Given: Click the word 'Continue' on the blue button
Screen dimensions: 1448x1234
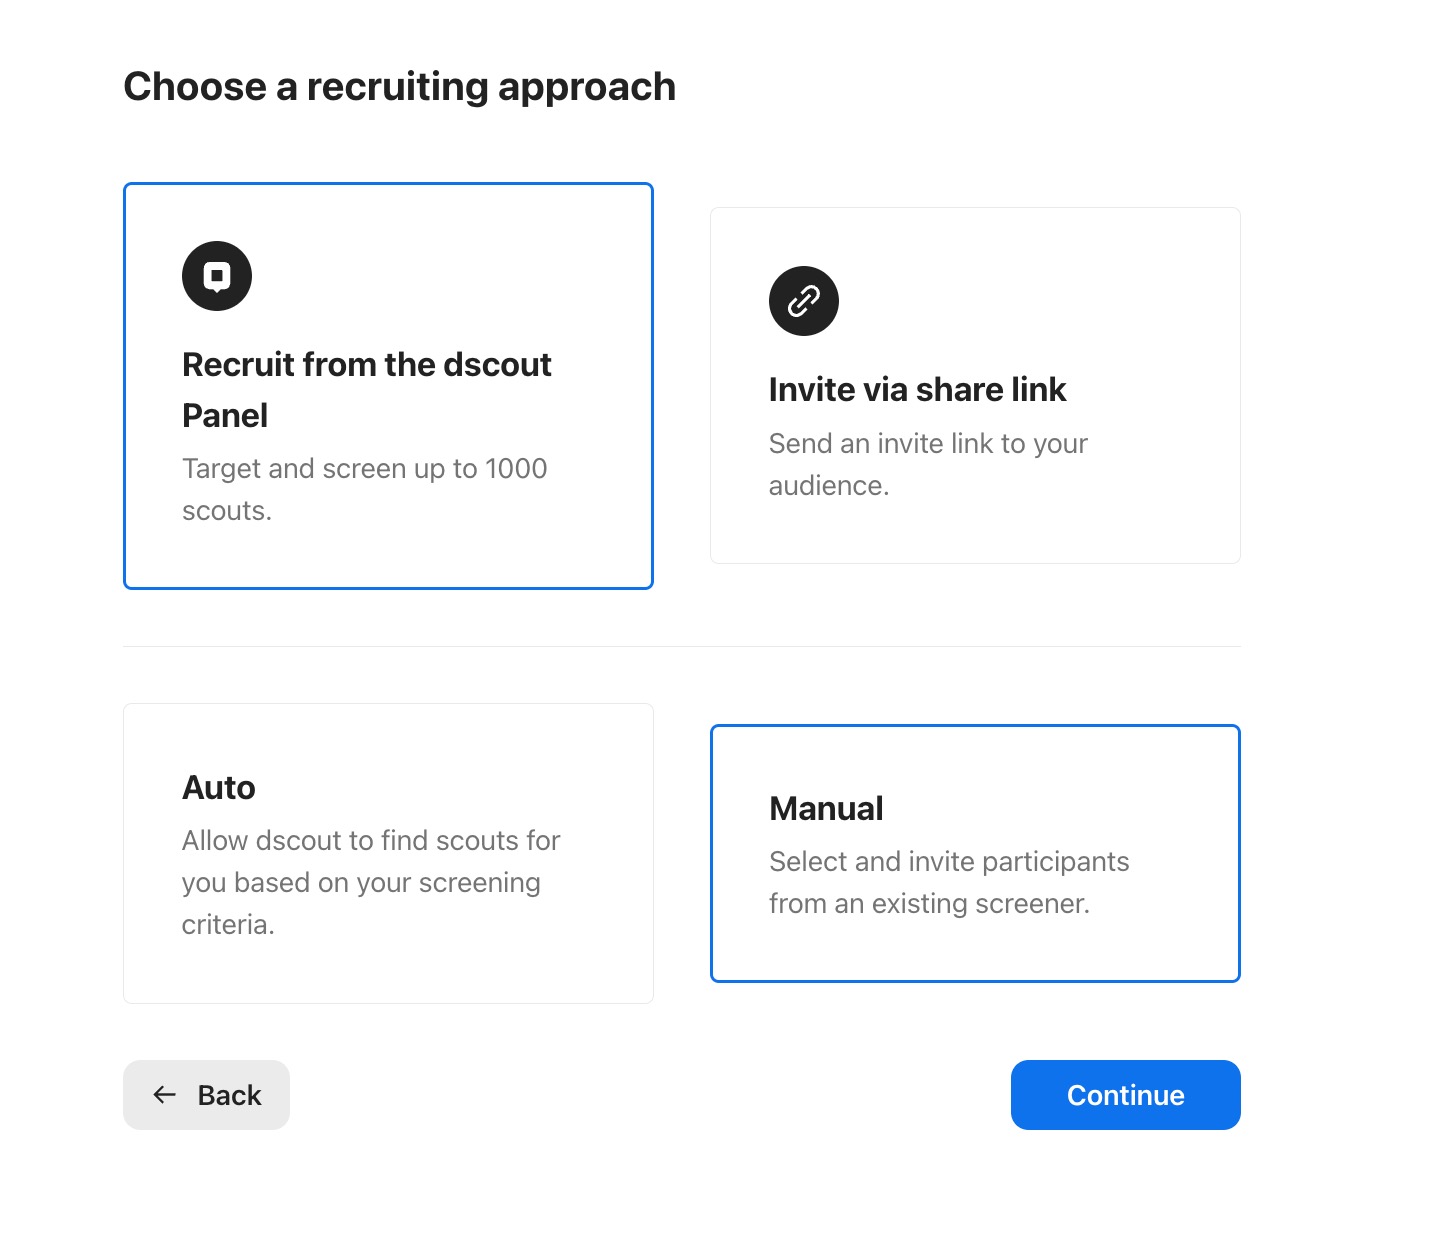Looking at the screenshot, I should coord(1126,1095).
